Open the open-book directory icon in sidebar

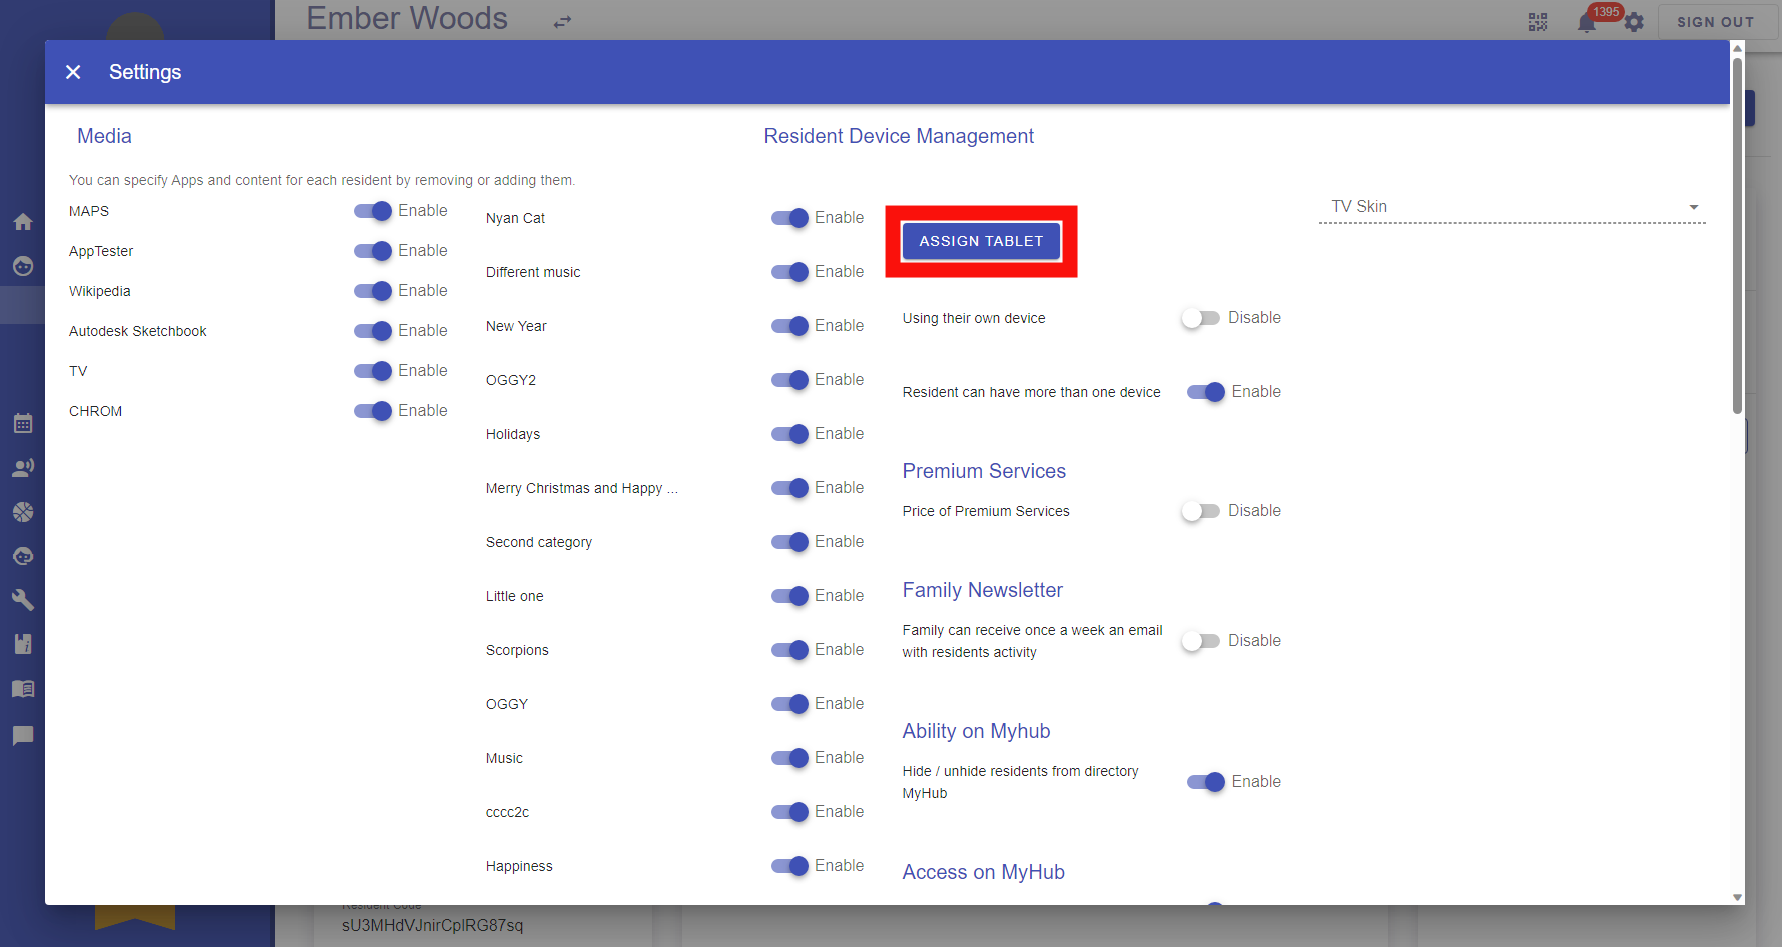tap(23, 688)
